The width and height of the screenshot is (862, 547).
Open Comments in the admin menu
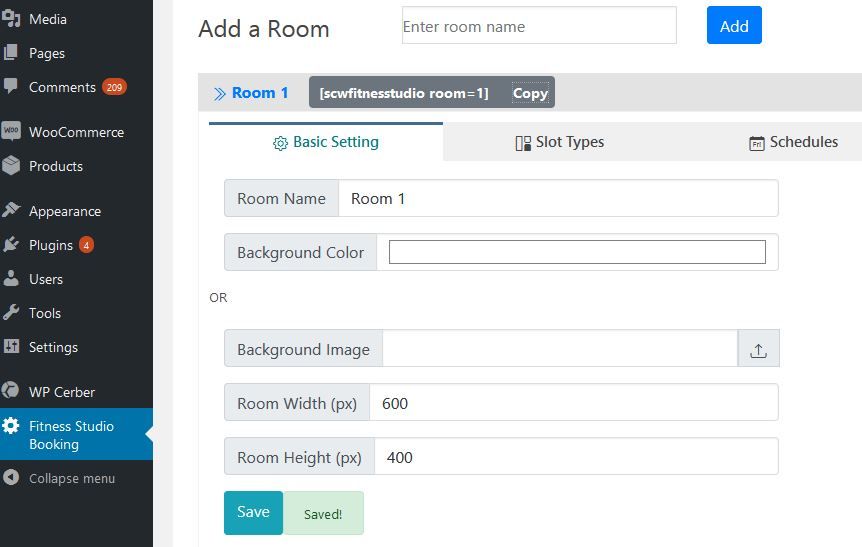[62, 87]
